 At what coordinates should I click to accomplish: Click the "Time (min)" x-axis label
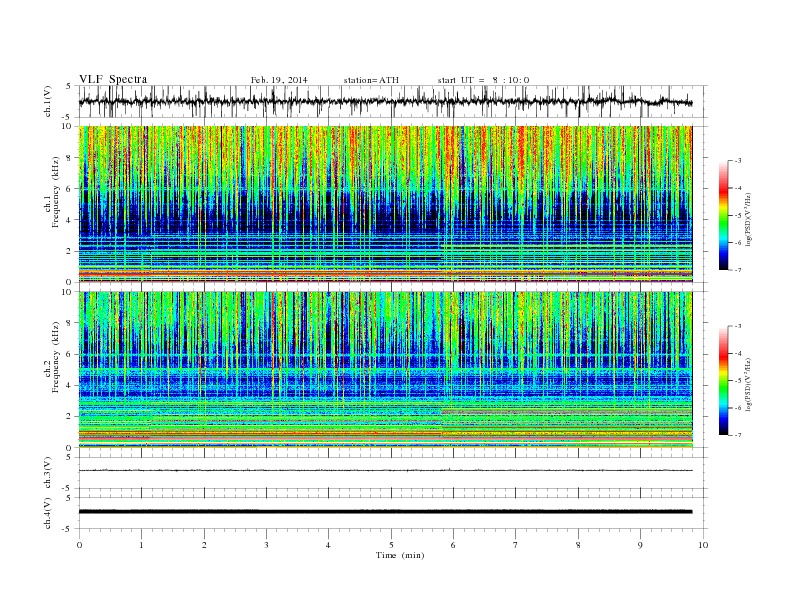coord(400,555)
